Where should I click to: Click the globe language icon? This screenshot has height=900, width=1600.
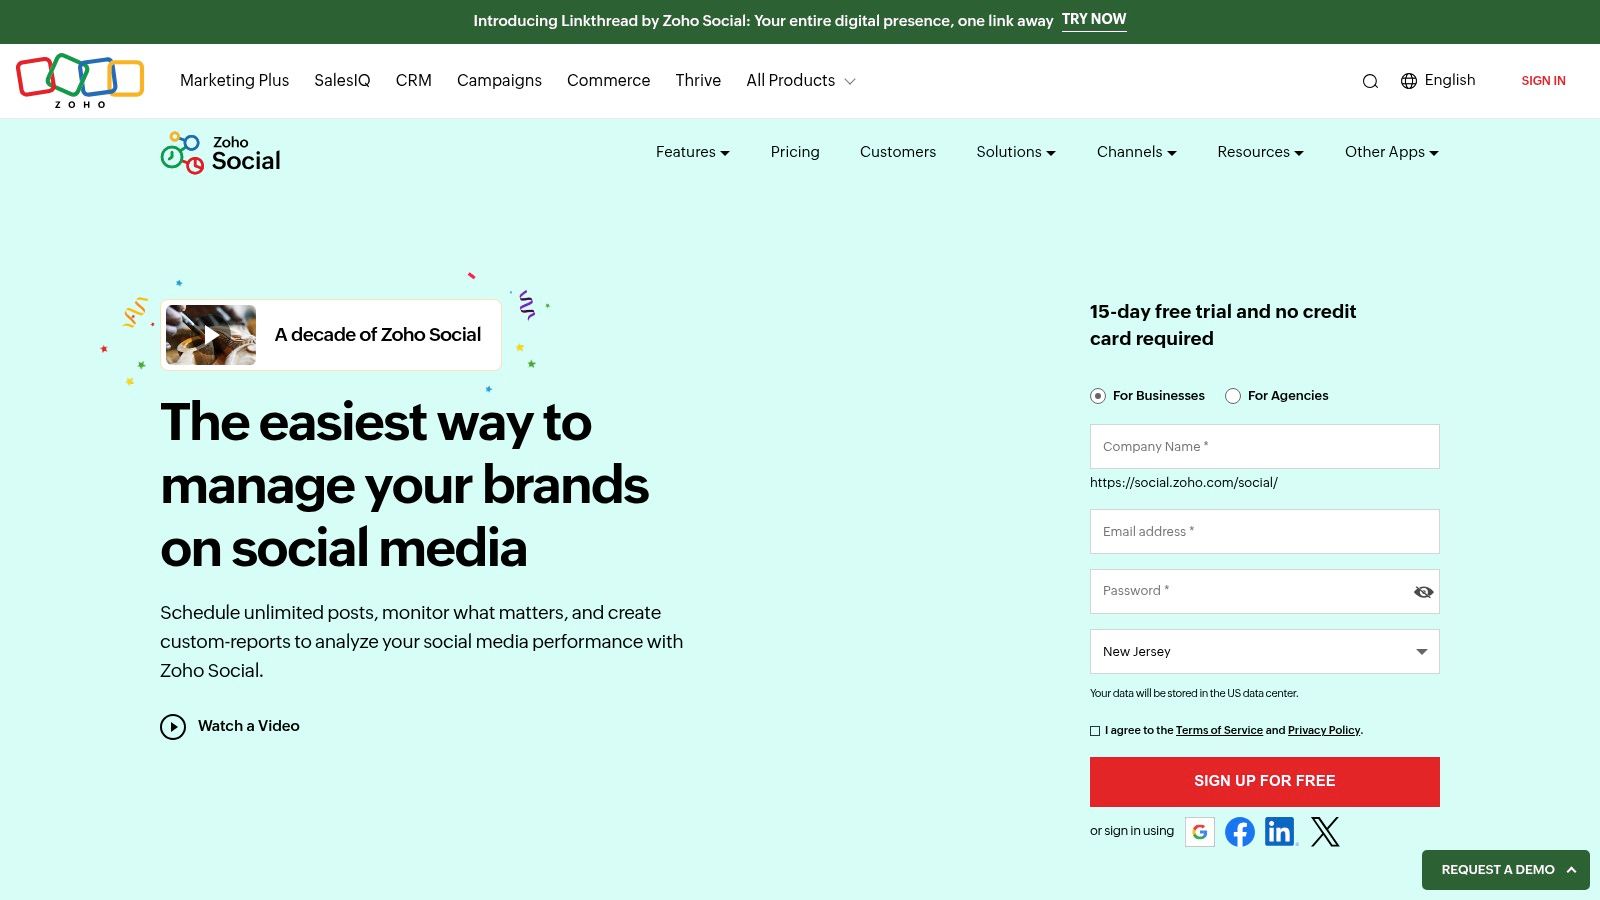point(1409,81)
